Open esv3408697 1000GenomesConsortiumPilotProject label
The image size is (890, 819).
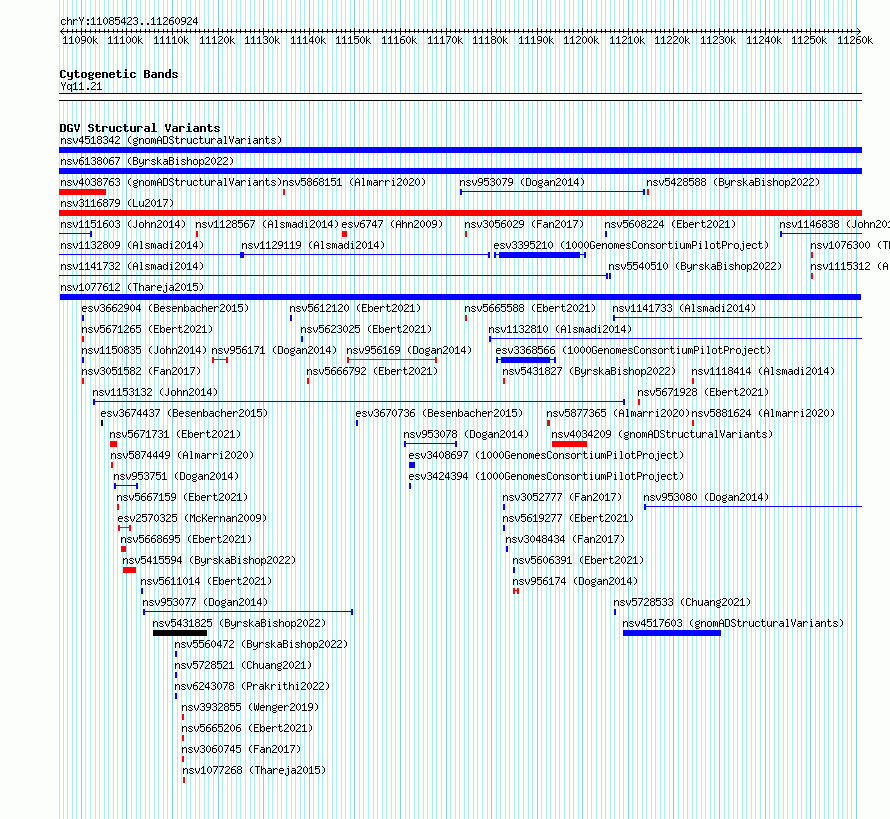[547, 455]
